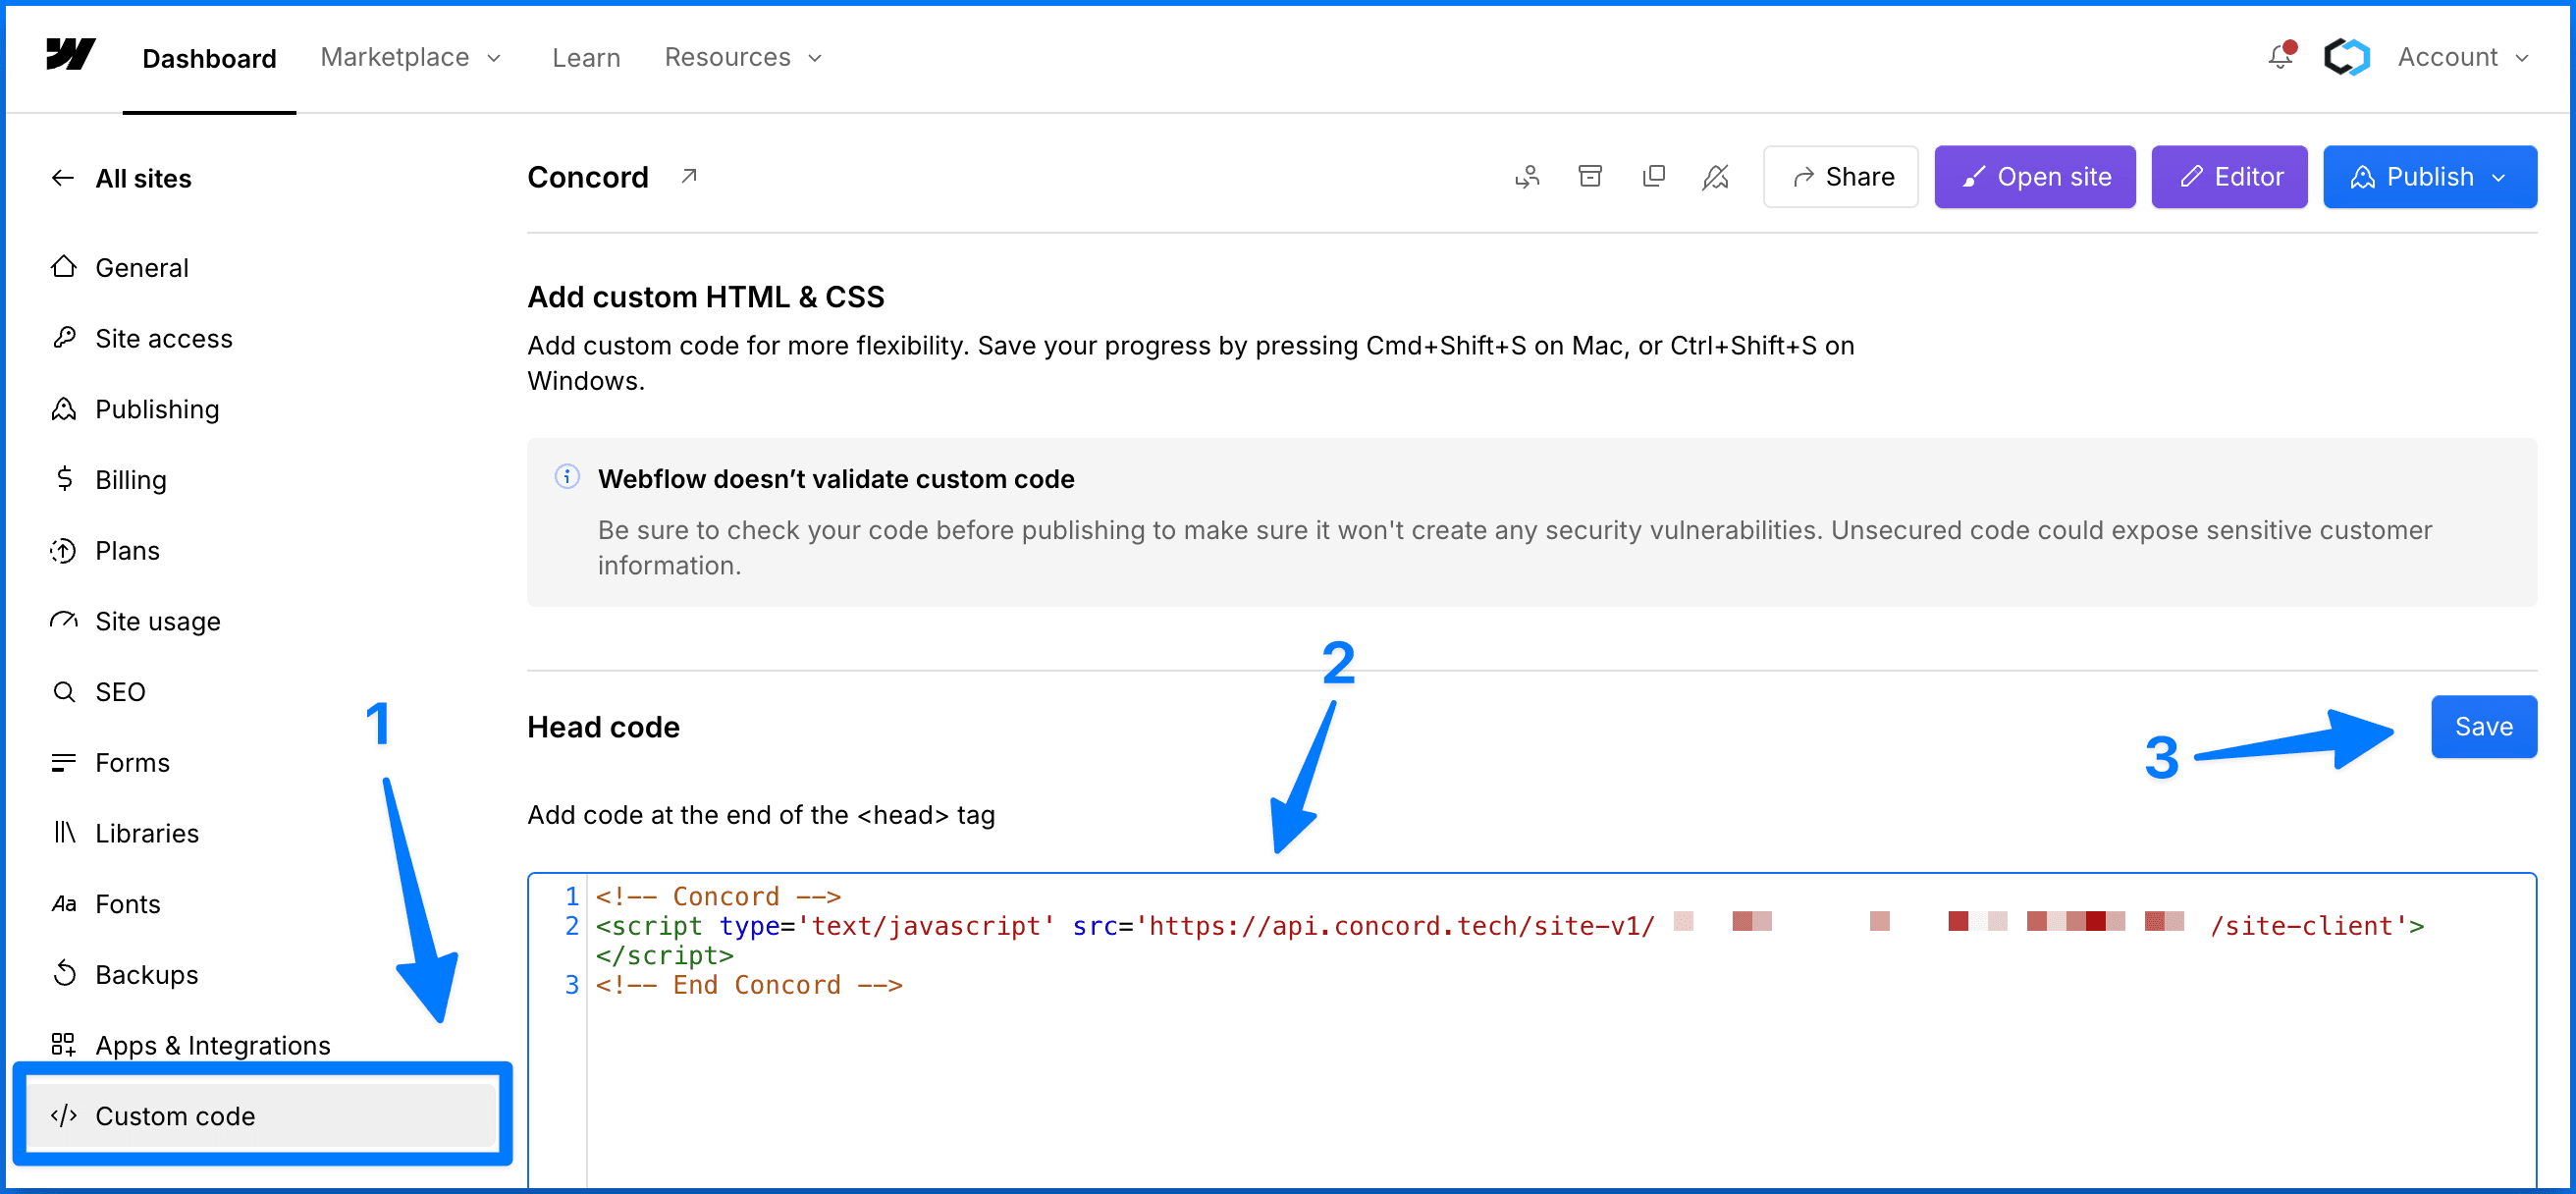Save the head code

coord(2483,726)
